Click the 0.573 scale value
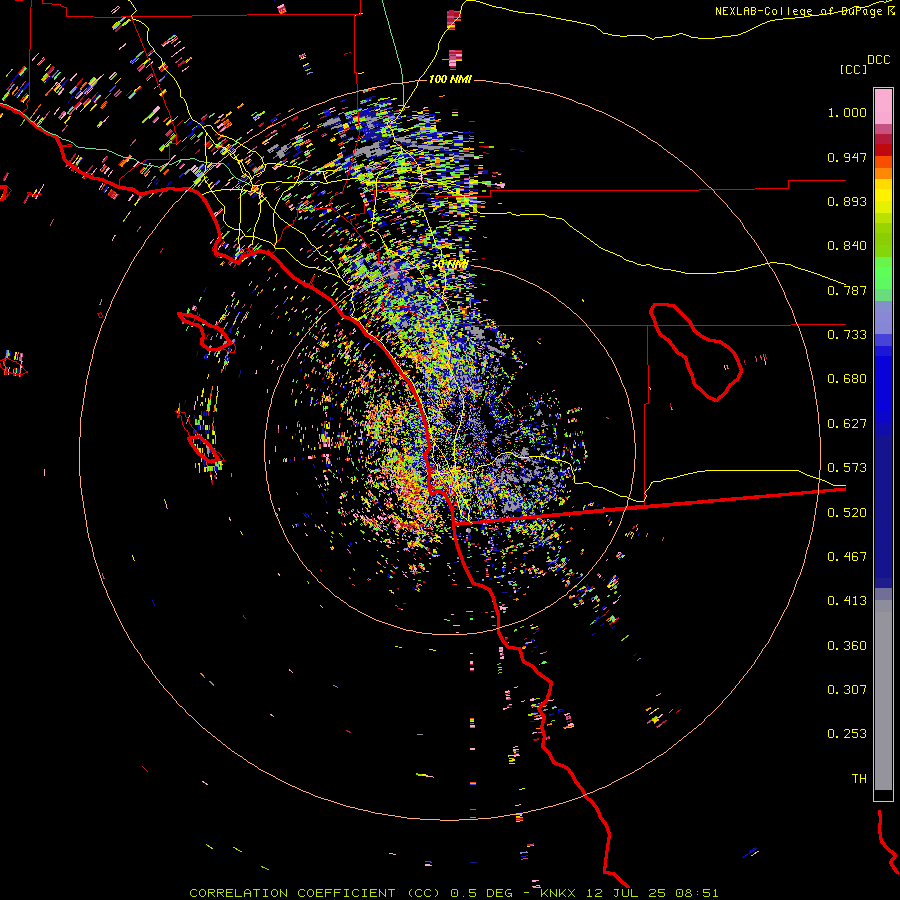Screen dimensions: 900x900 click(847, 468)
